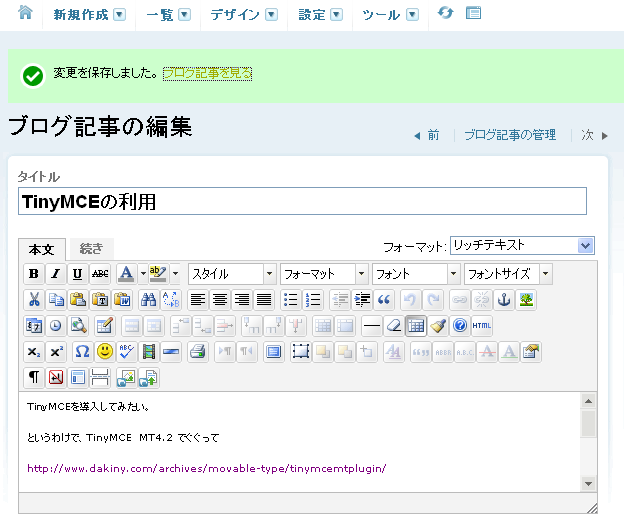Toggle align center button

220,300
